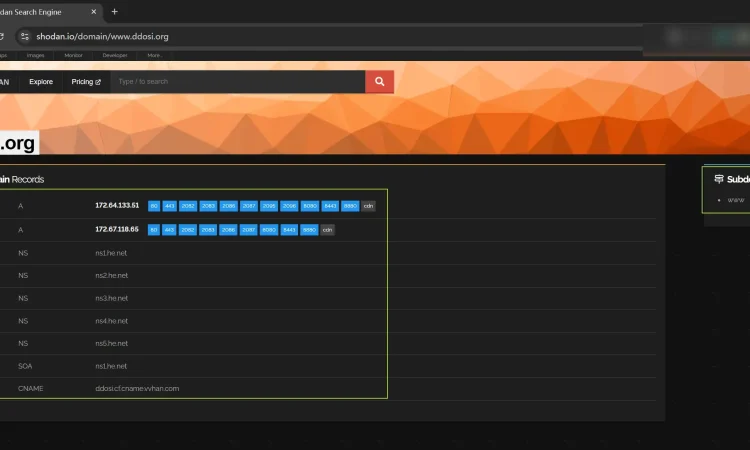
Task: Click the CNAME record type label
Action: [31, 389]
